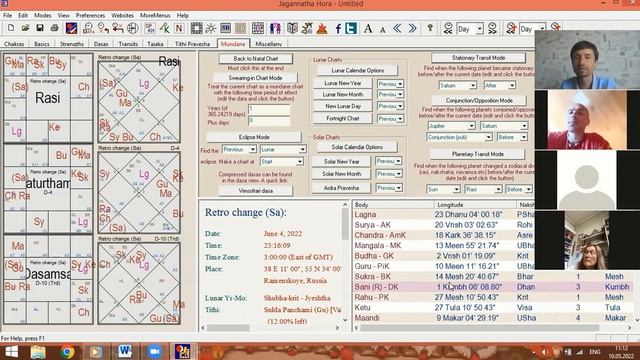Open Google Chrome from the taskbar
This screenshot has height=360, width=640.
[x=67, y=352]
